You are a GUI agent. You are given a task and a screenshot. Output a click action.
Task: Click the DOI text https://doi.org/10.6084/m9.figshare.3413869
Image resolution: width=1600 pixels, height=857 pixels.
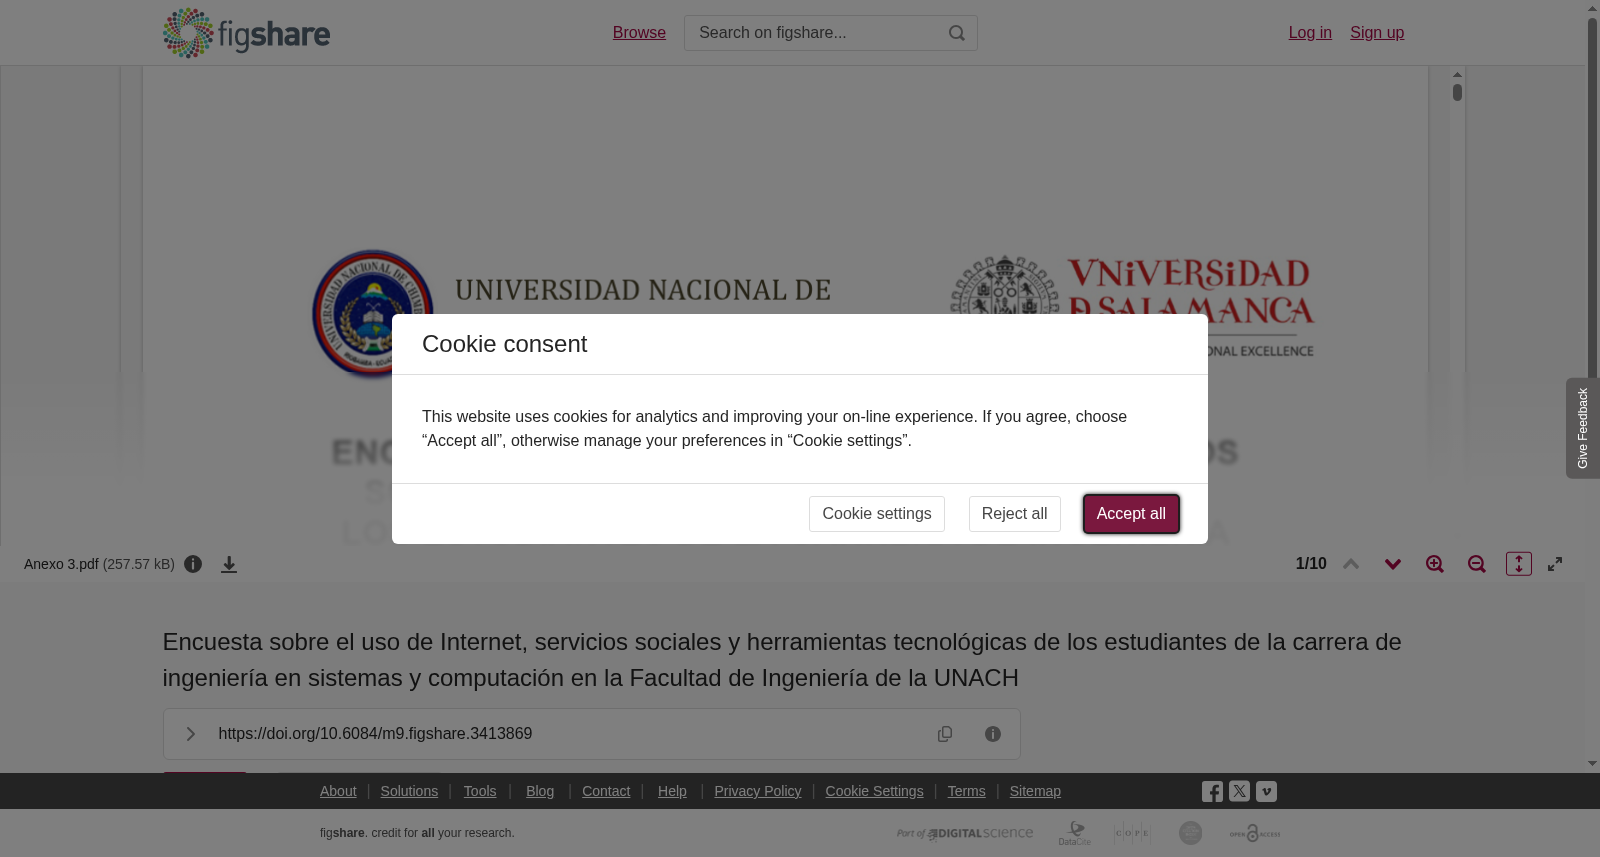tap(375, 734)
